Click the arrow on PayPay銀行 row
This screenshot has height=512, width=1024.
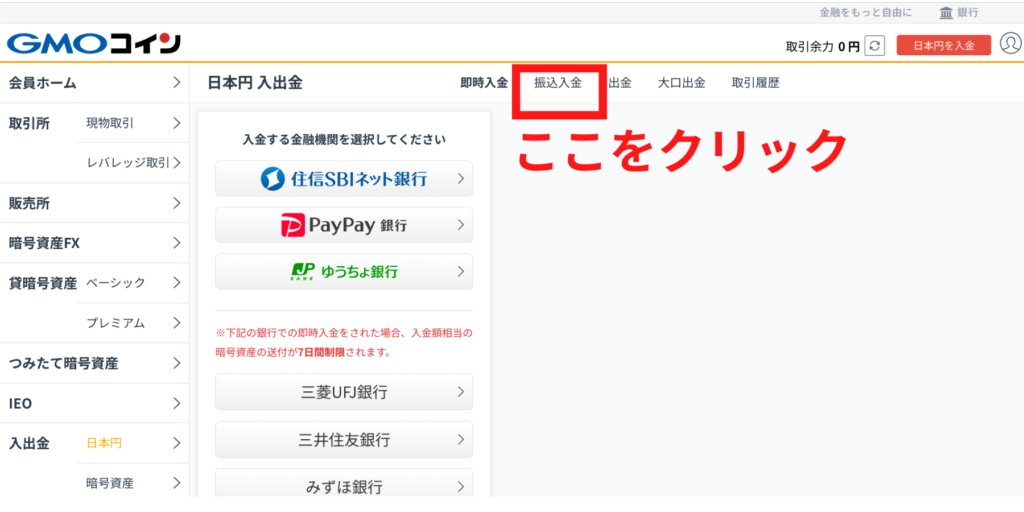click(460, 225)
